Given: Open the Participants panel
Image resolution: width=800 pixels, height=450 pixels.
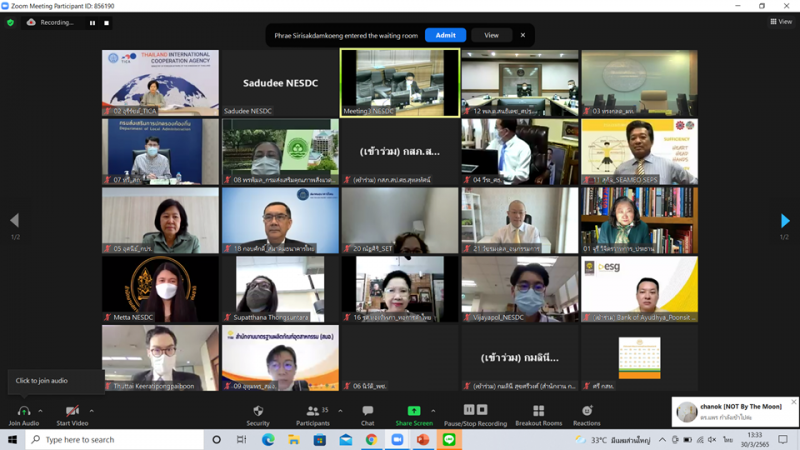Looking at the screenshot, I should pos(313,415).
